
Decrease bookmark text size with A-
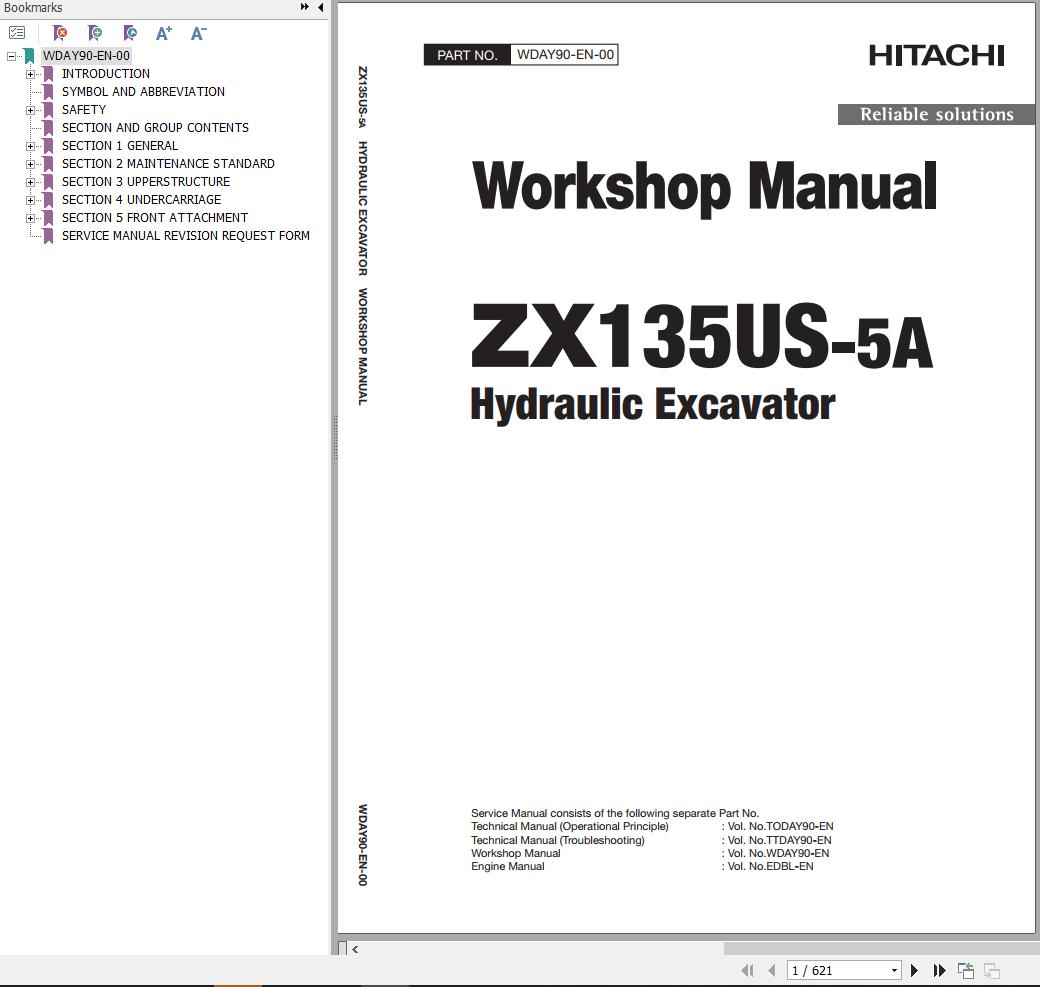(x=198, y=33)
